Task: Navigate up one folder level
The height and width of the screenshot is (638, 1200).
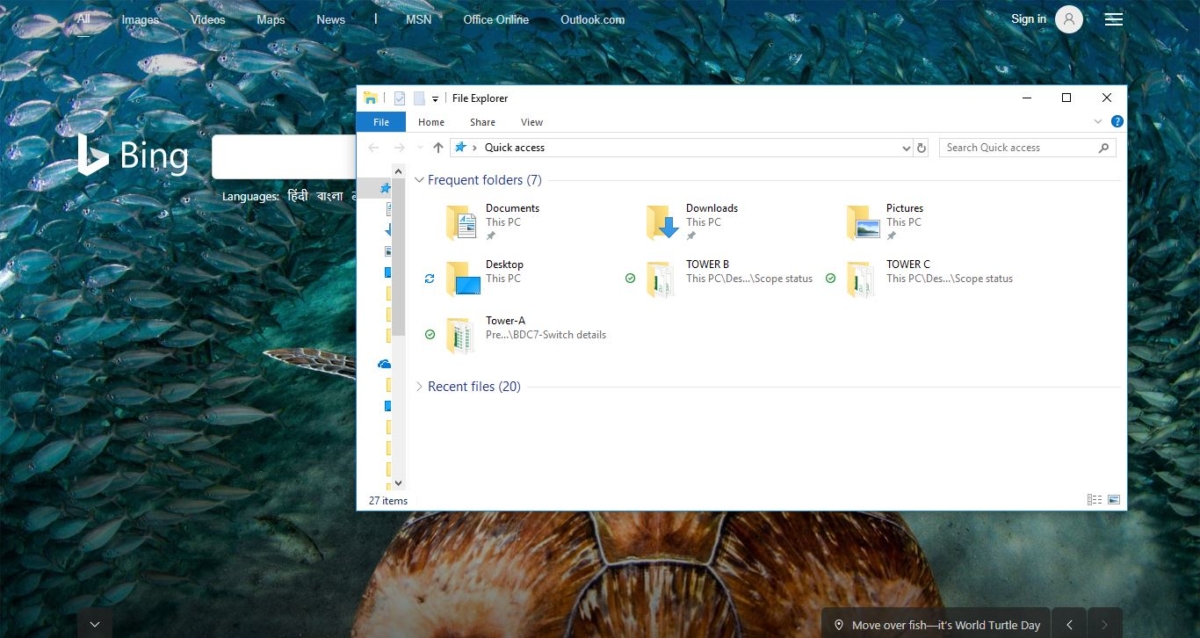Action: tap(438, 147)
